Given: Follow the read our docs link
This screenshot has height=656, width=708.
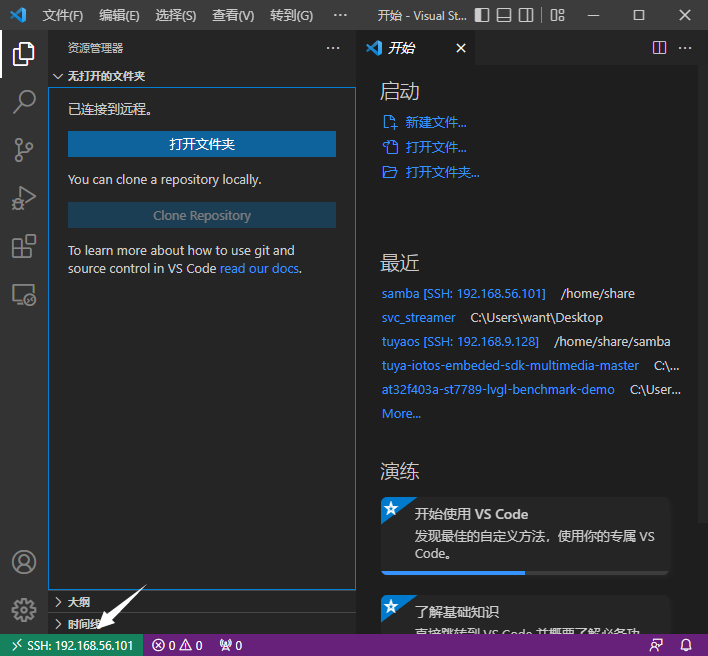Looking at the screenshot, I should (x=259, y=269).
